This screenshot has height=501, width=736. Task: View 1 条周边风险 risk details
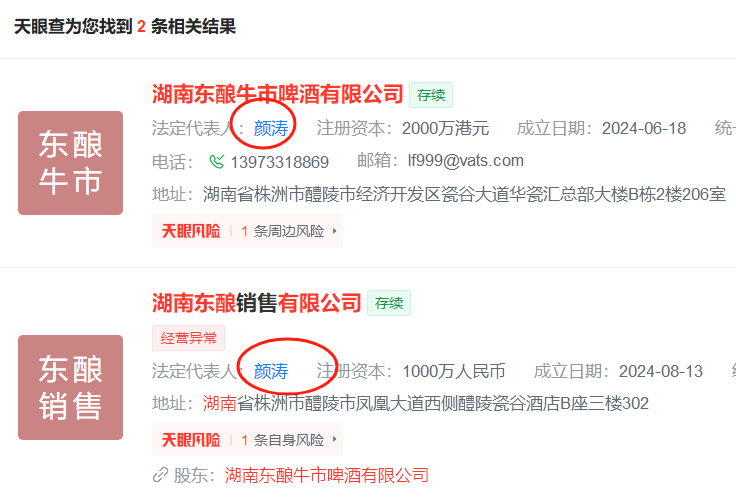coord(283,231)
